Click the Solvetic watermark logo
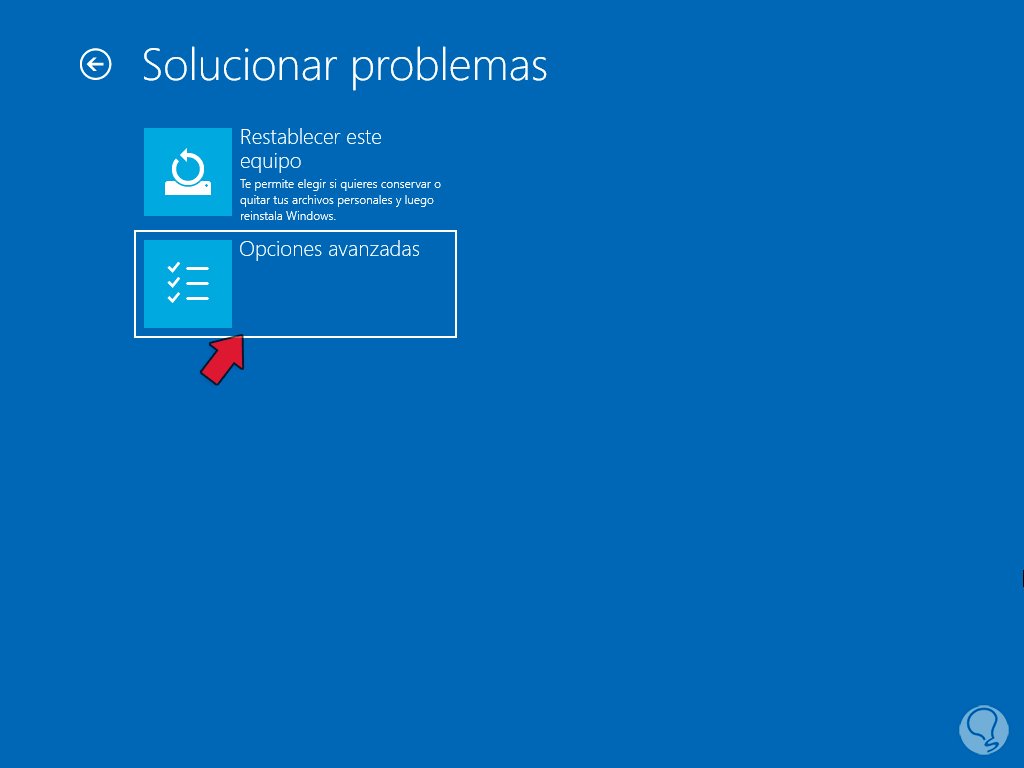Viewport: 1024px width, 768px height. 984,729
